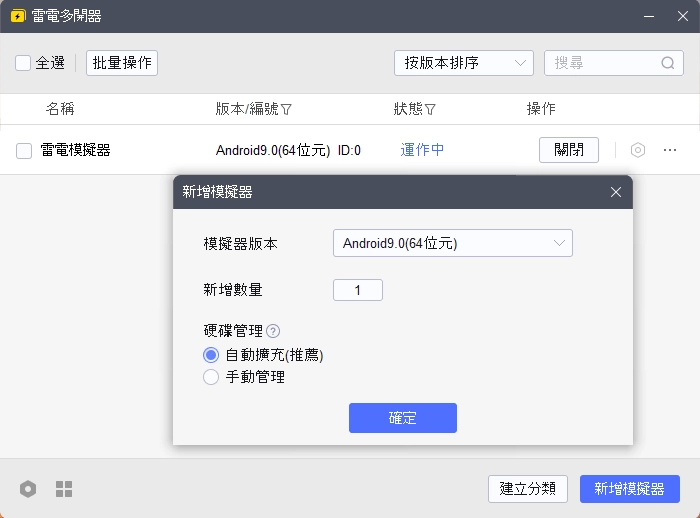Click the grid arrangement icon at bottom
The height and width of the screenshot is (518, 700).
pyautogui.click(x=64, y=489)
